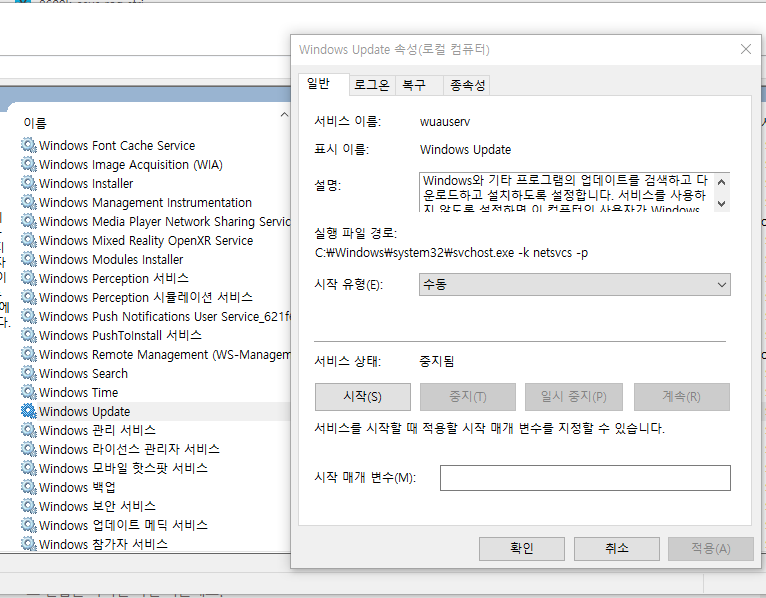Select Windows Update in services list
The image size is (766, 598).
[155, 411]
